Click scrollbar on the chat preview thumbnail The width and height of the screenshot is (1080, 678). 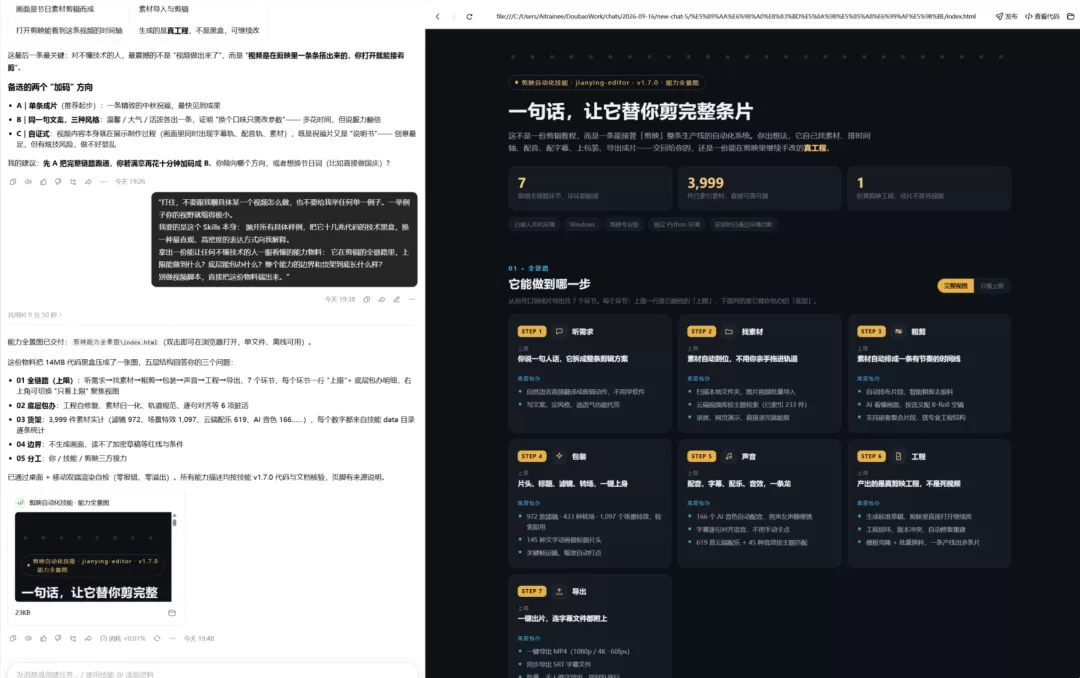click(174, 520)
